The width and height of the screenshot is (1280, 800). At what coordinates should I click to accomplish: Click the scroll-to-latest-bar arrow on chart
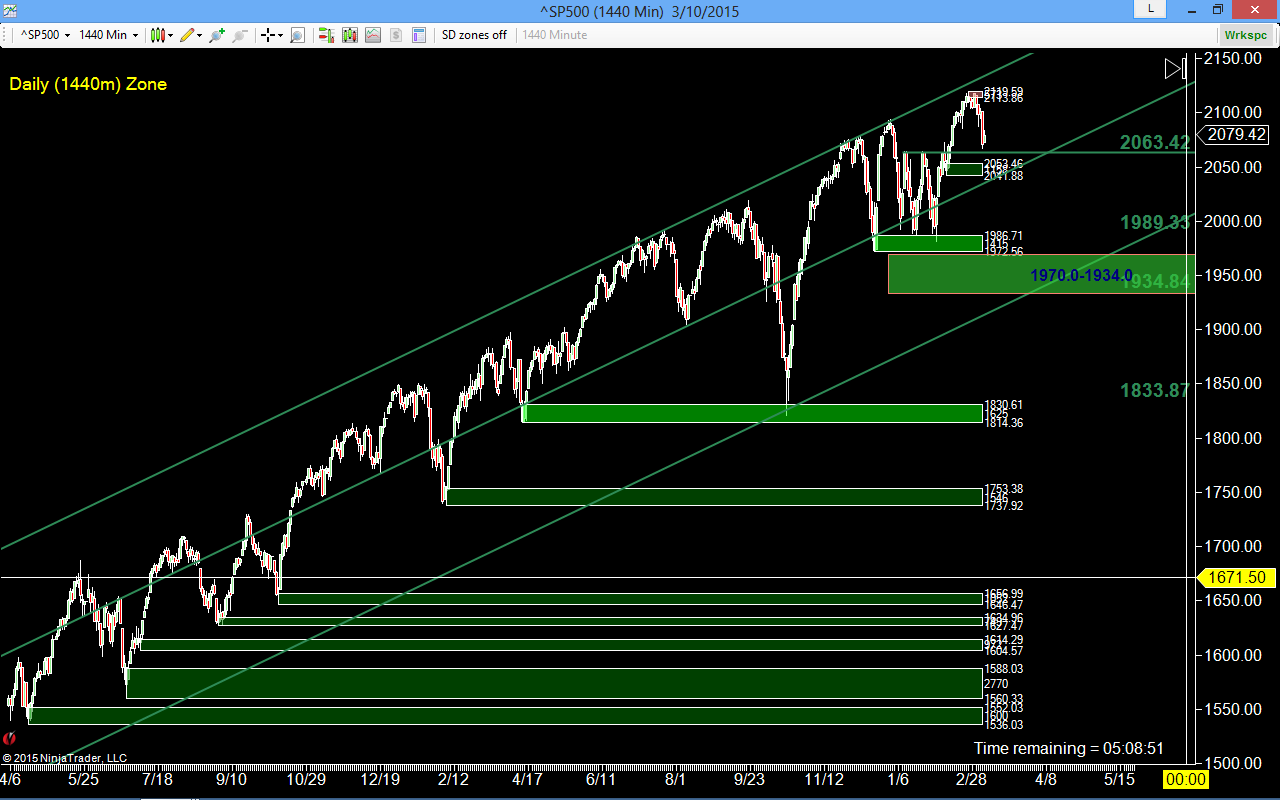[1176, 68]
